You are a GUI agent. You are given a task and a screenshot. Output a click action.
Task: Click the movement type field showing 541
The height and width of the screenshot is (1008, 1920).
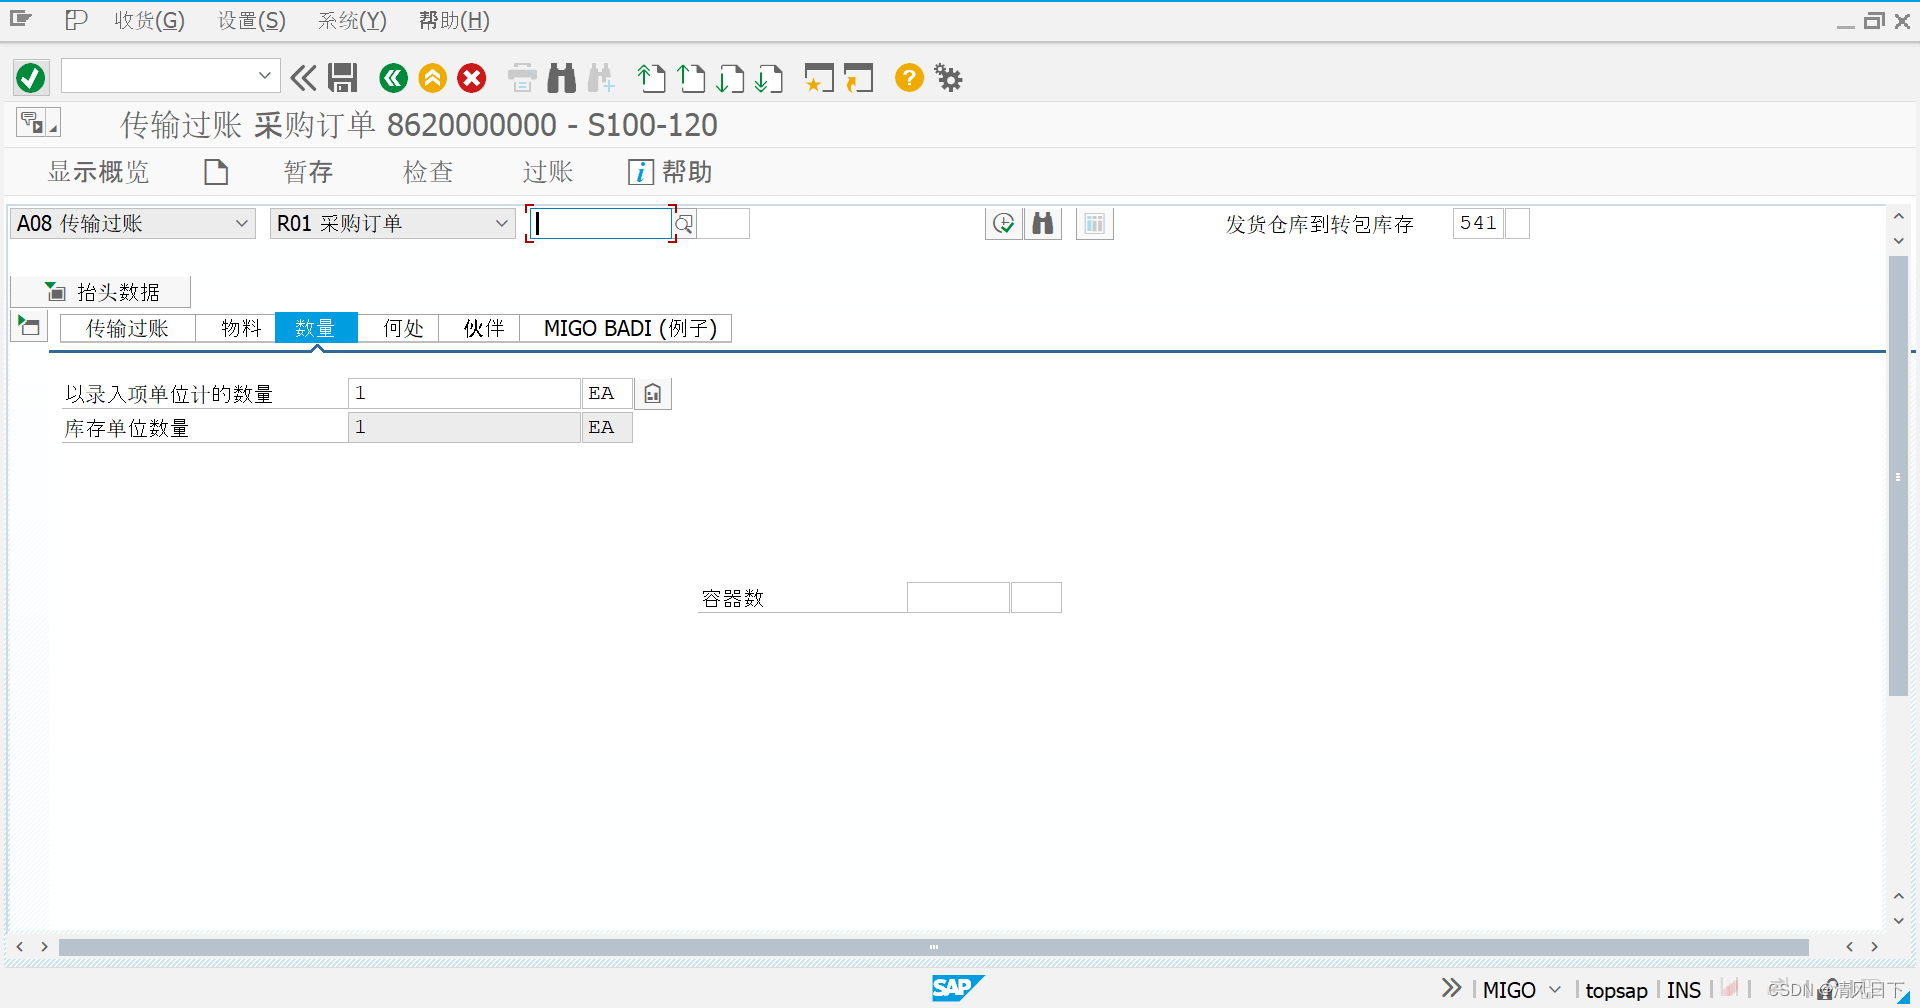click(x=1478, y=223)
